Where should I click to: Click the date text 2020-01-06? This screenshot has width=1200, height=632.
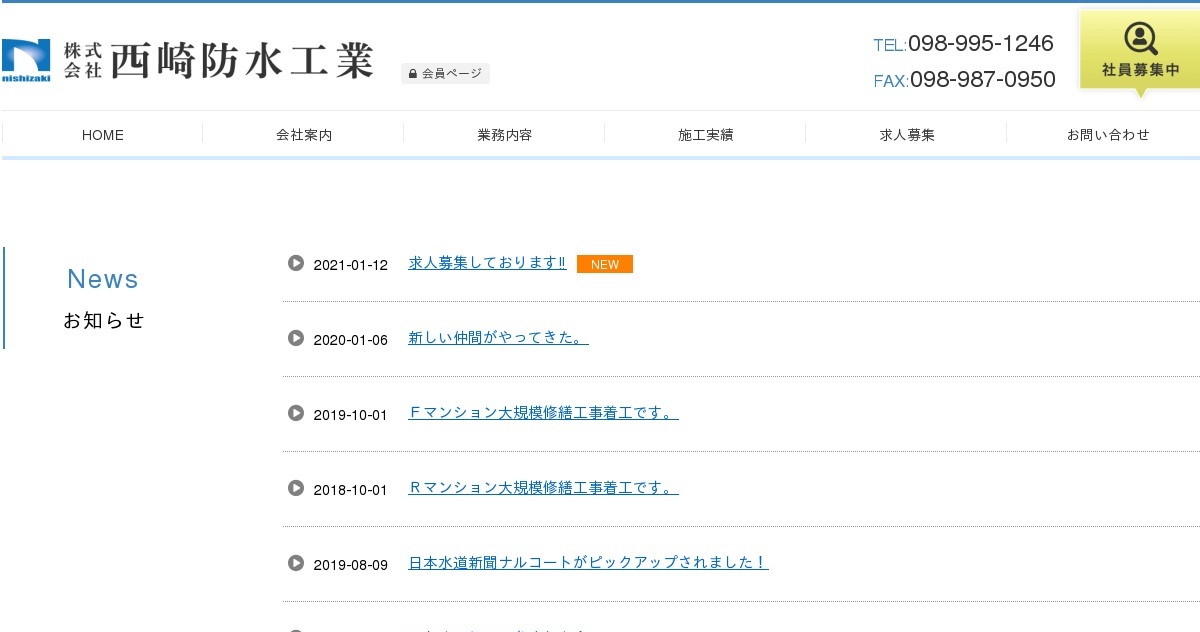[x=350, y=340]
